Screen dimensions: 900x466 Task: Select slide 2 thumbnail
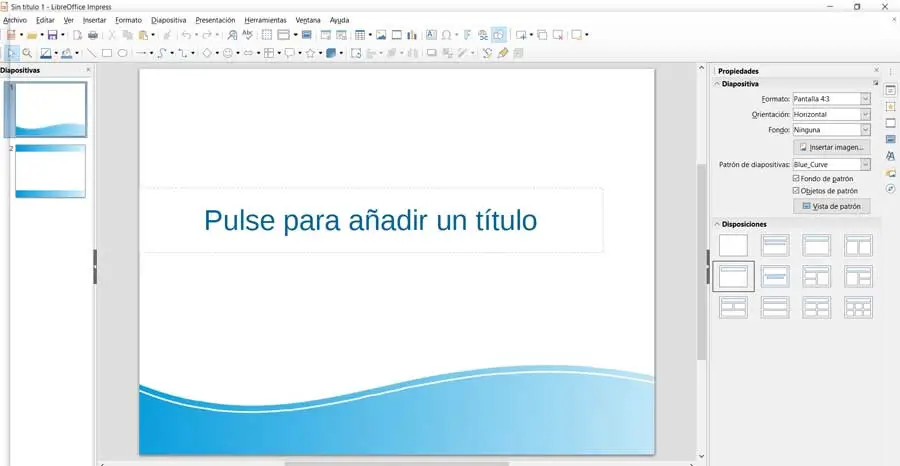click(x=51, y=171)
